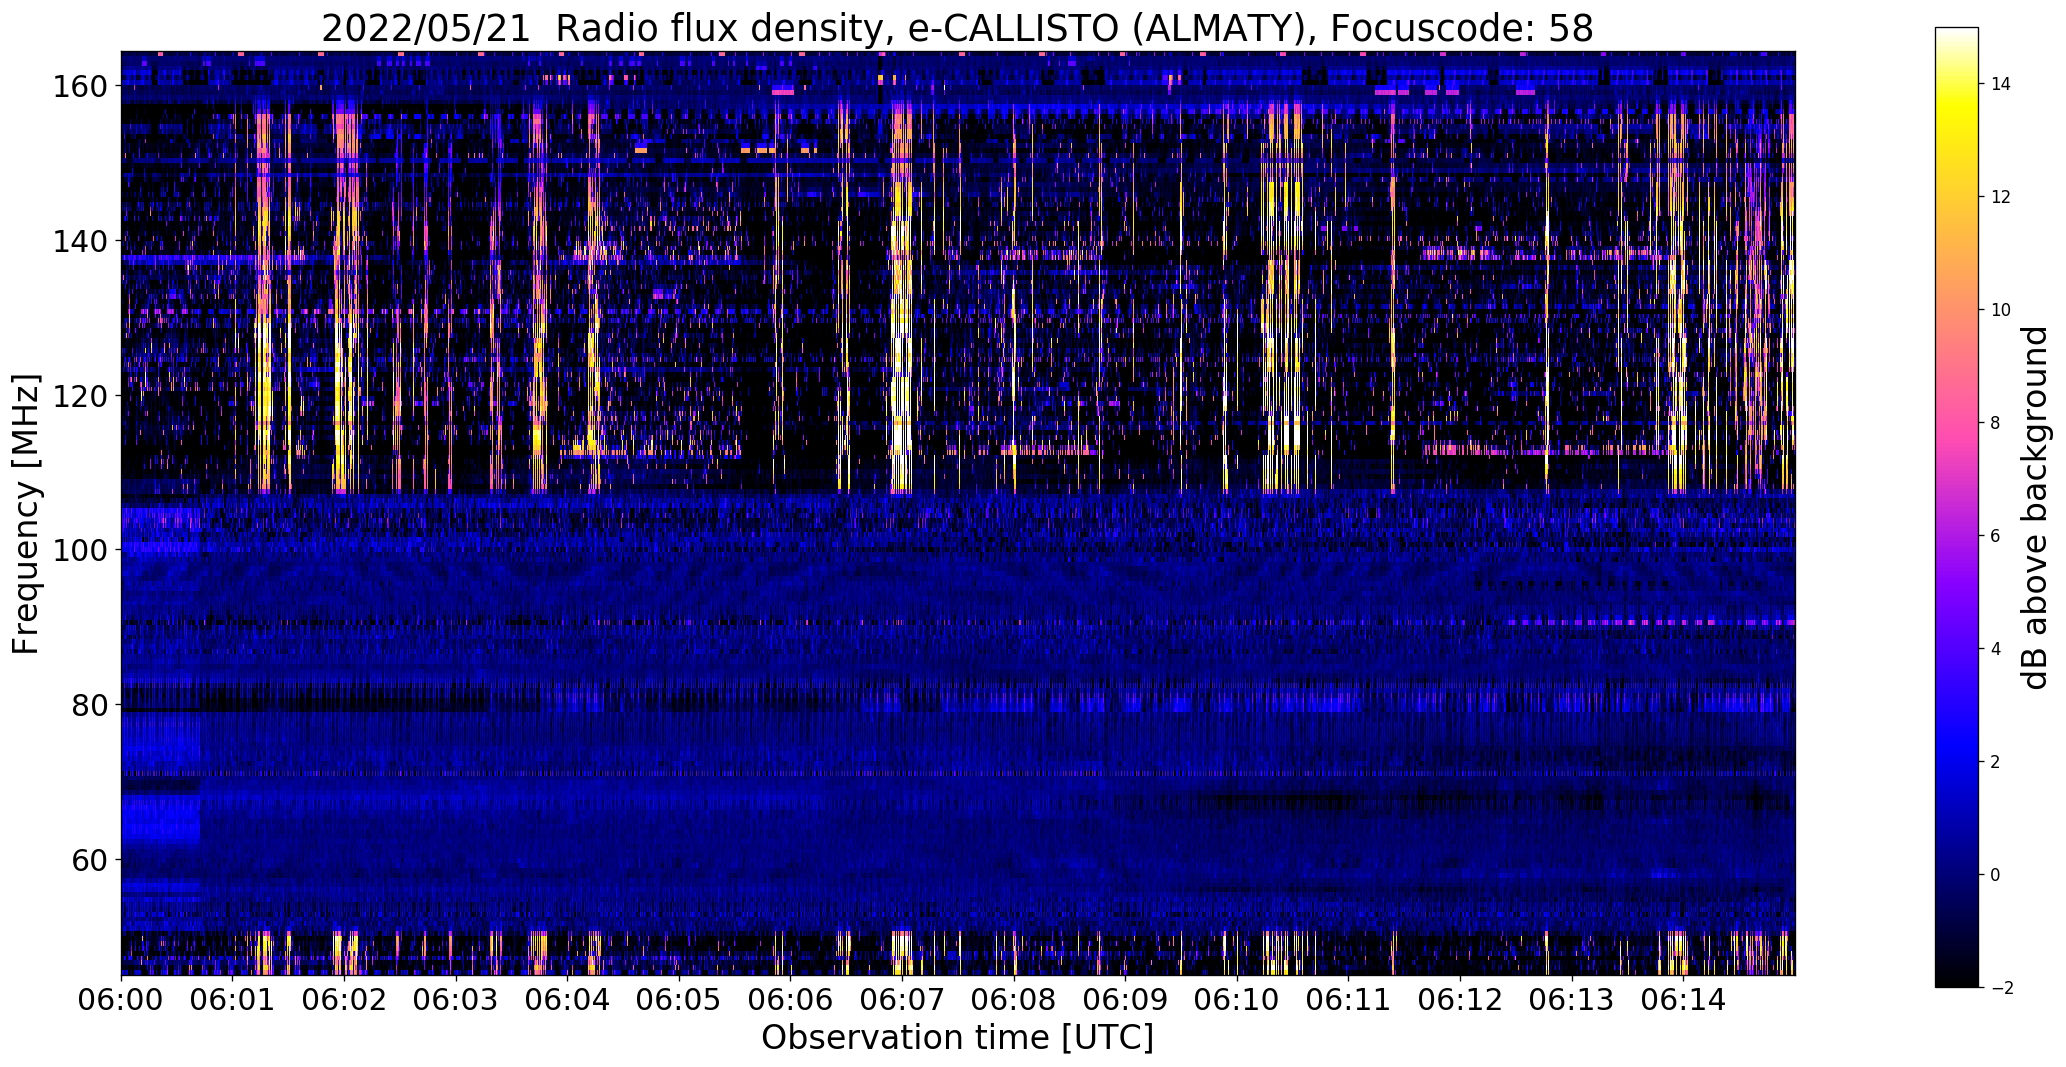Click the 06:06 time tick label

790,999
